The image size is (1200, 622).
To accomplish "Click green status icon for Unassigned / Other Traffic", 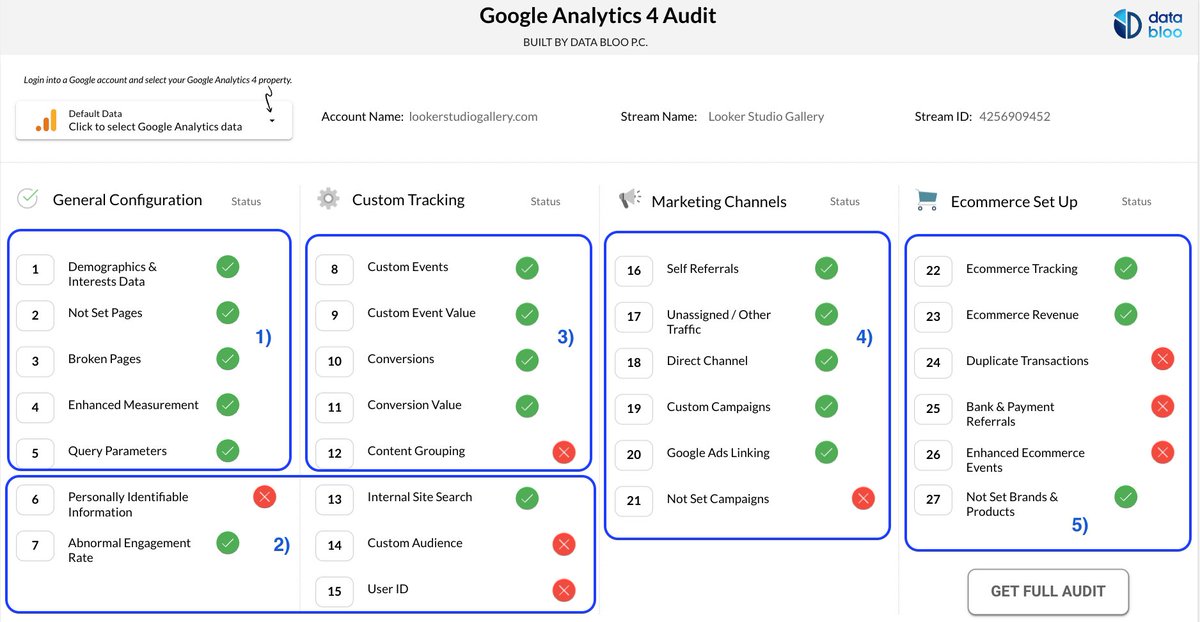I will tap(826, 314).
